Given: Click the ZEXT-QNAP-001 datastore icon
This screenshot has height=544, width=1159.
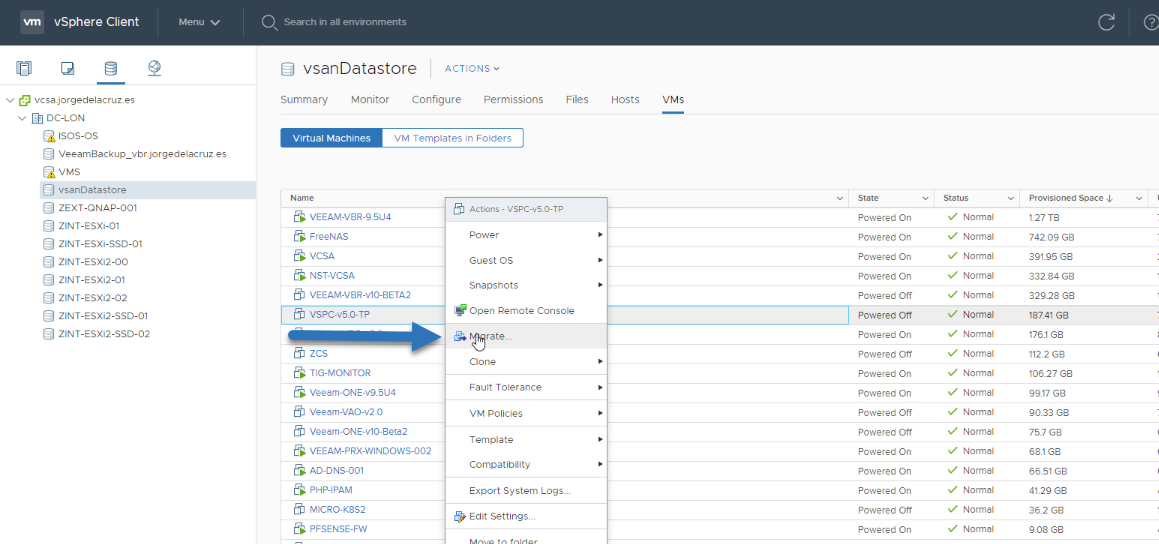Looking at the screenshot, I should tap(49, 208).
